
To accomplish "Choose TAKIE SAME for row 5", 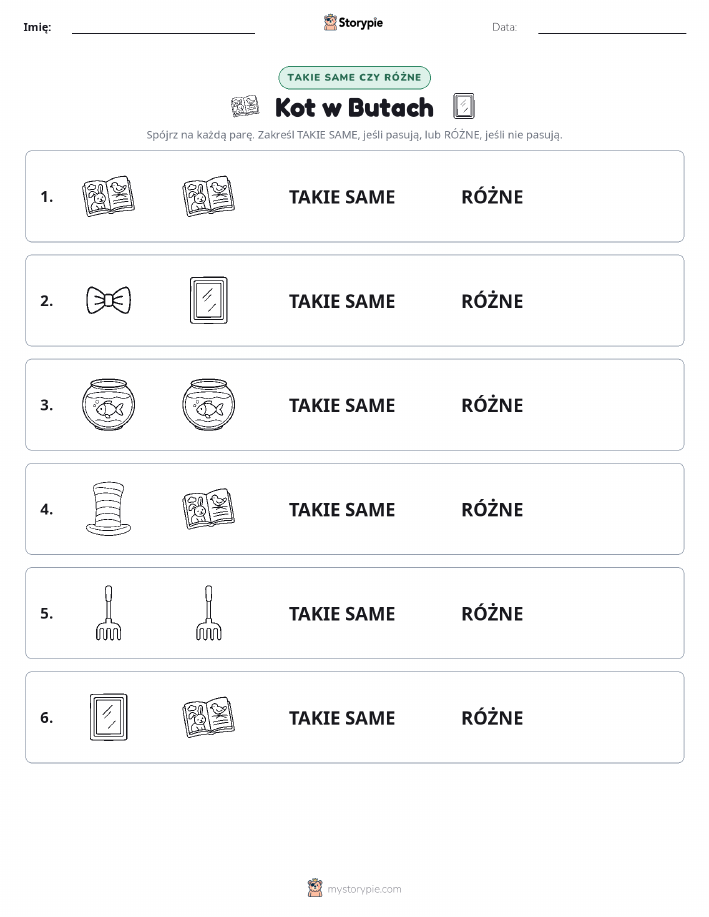I will pos(342,613).
